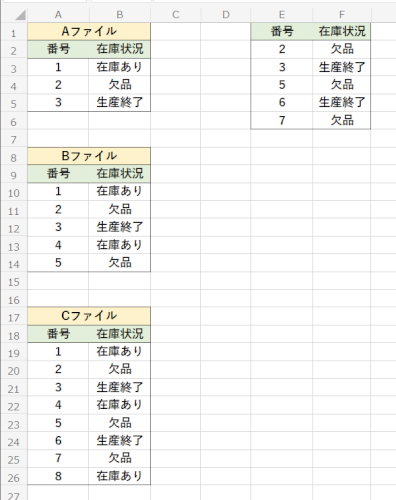This screenshot has height=500, width=396.
Task: Select the 番号 header in column E
Action: pos(282,32)
